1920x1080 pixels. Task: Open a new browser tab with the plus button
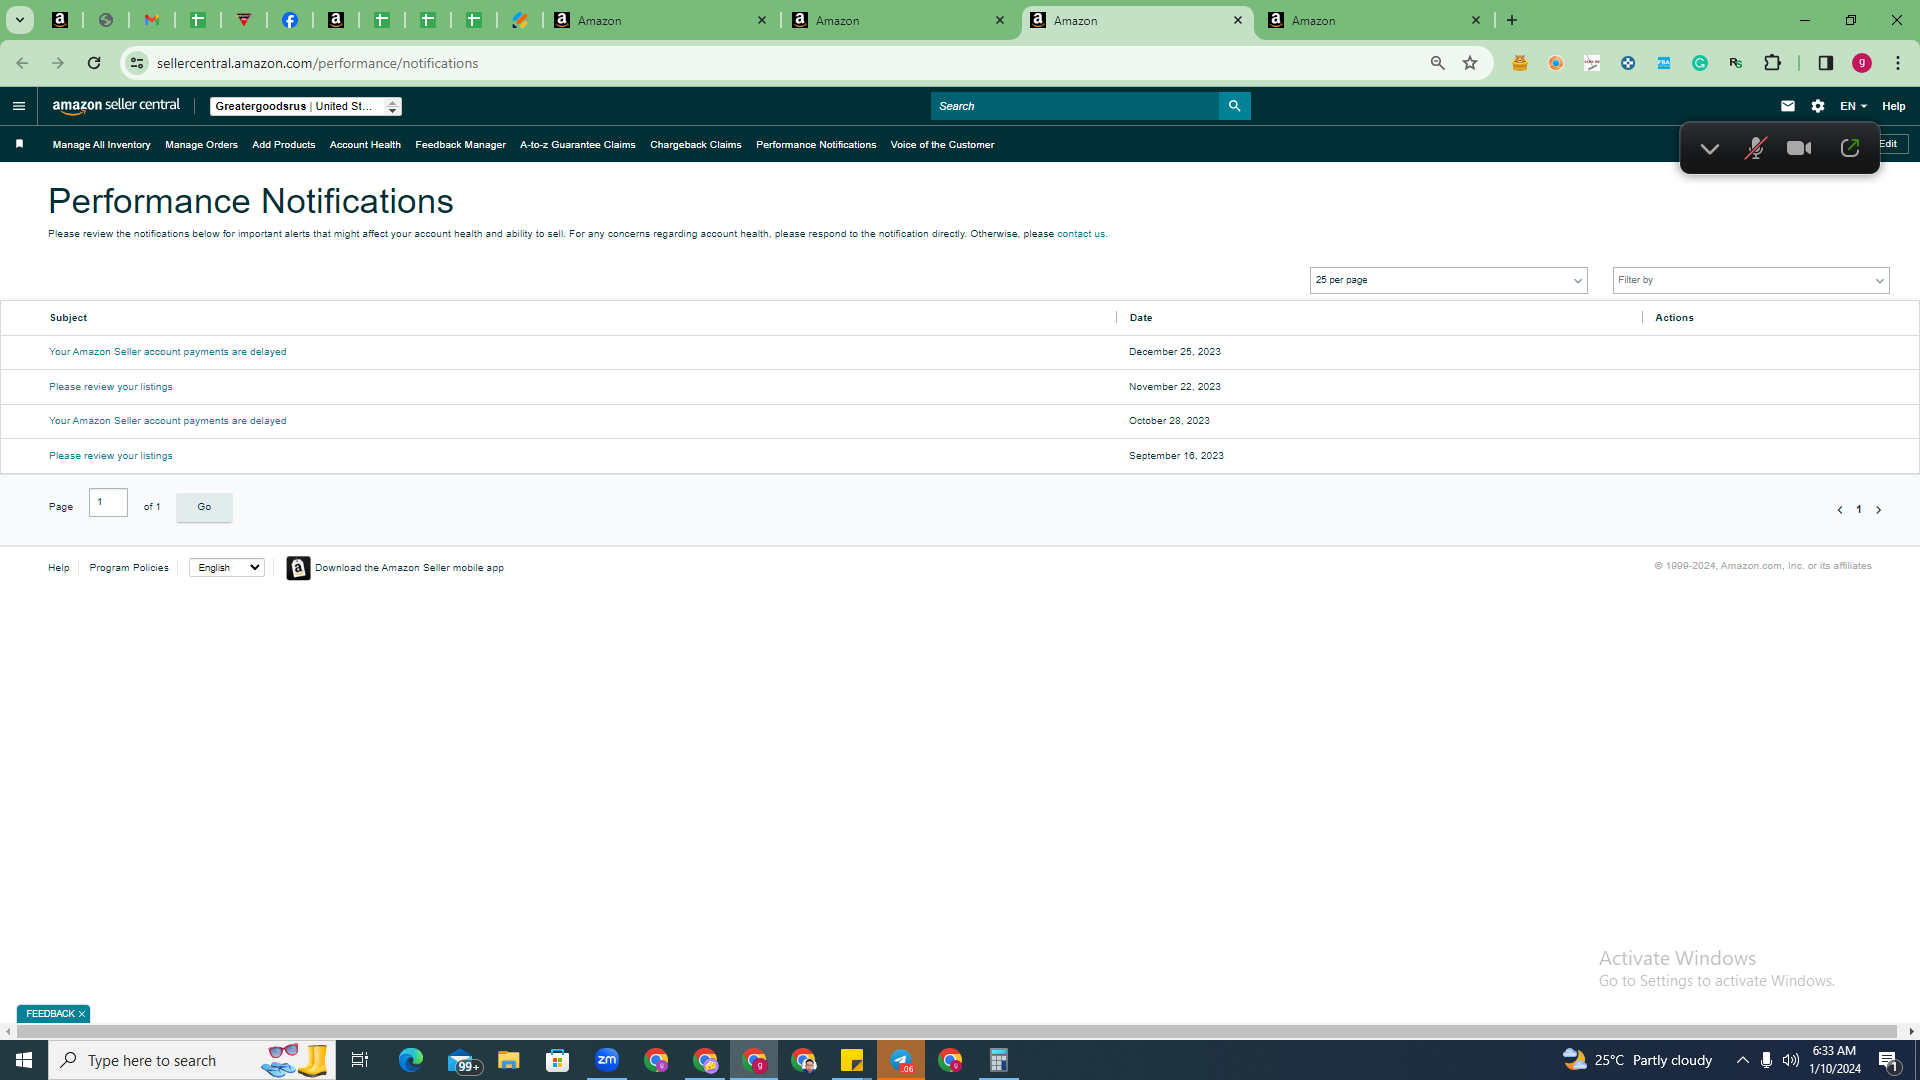[1512, 20]
